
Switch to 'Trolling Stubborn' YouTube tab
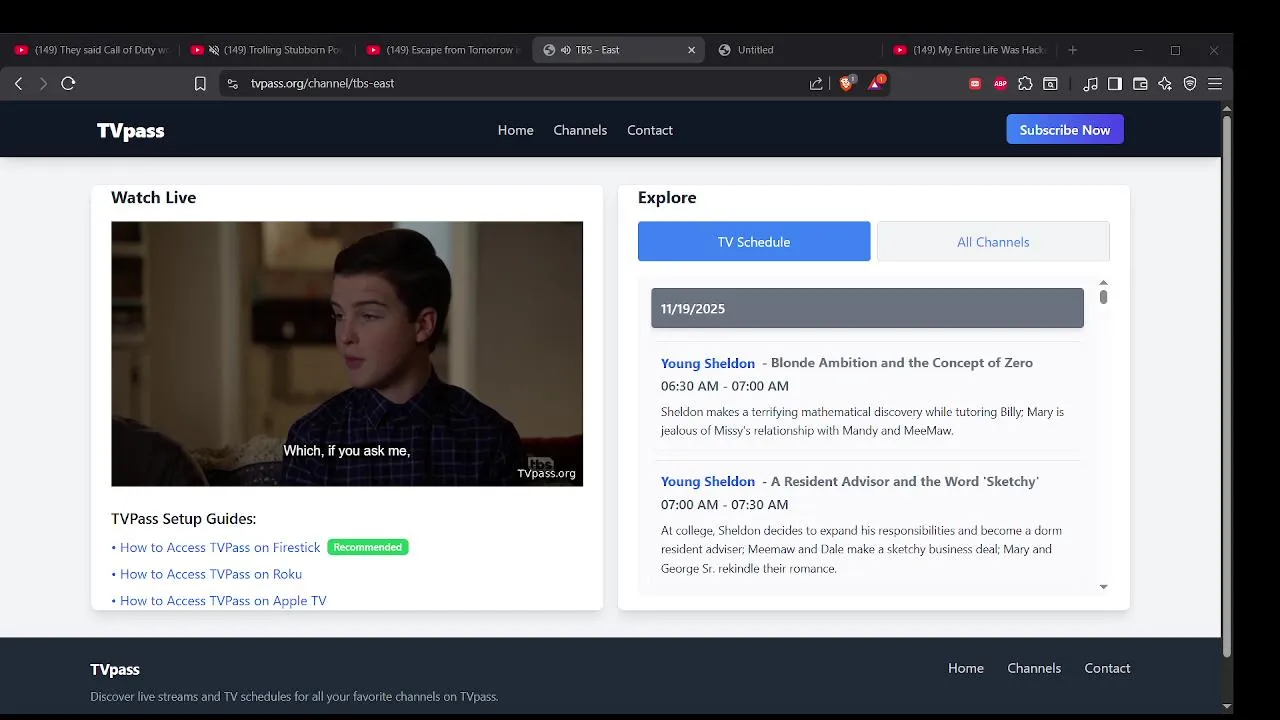pos(268,50)
